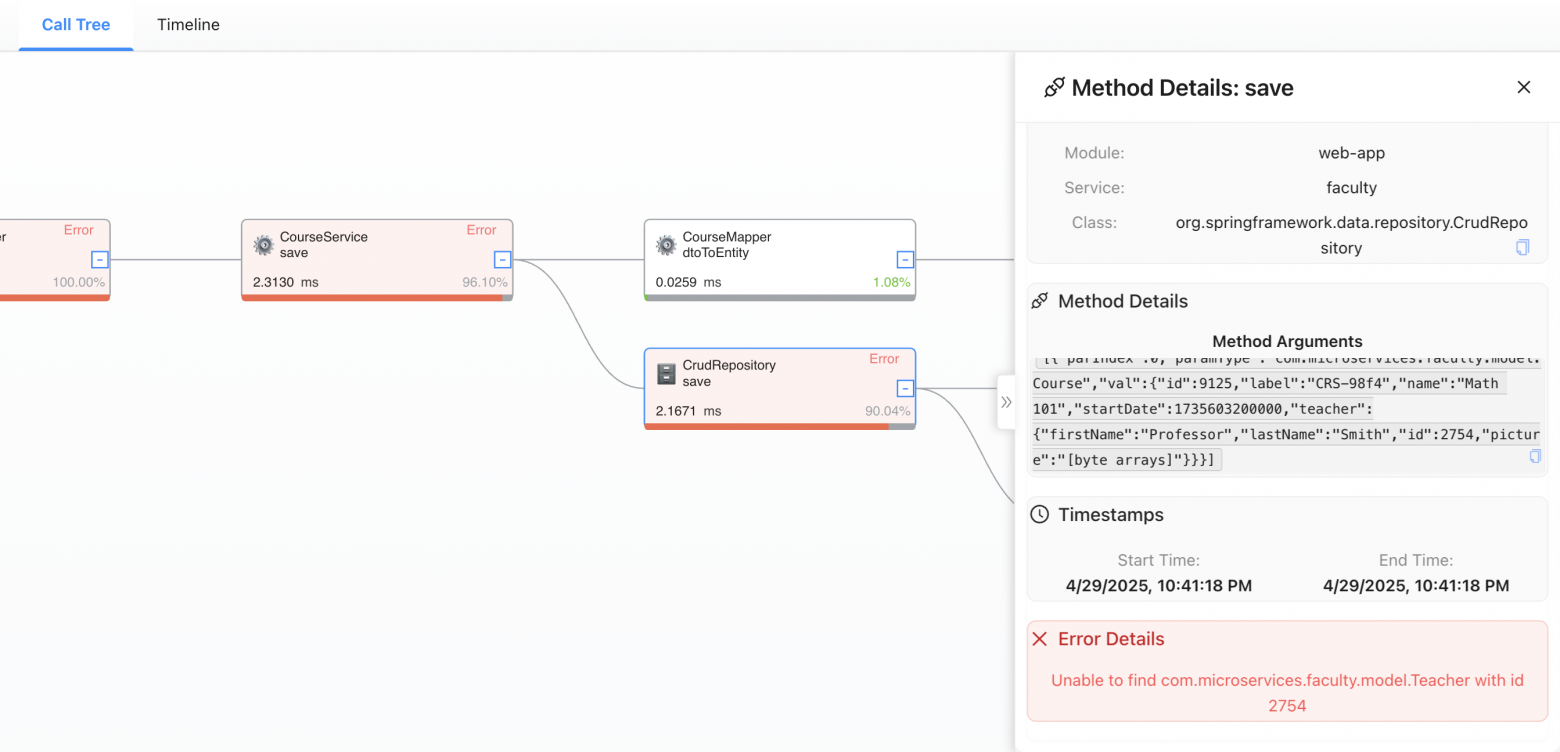
Task: Click the gear icon on CourseService node
Action: pyautogui.click(x=264, y=245)
